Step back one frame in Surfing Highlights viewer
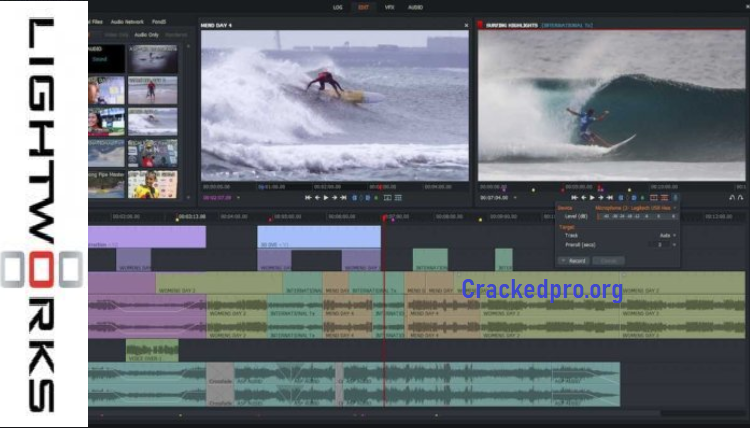This screenshot has height=428, width=750. [x=584, y=198]
